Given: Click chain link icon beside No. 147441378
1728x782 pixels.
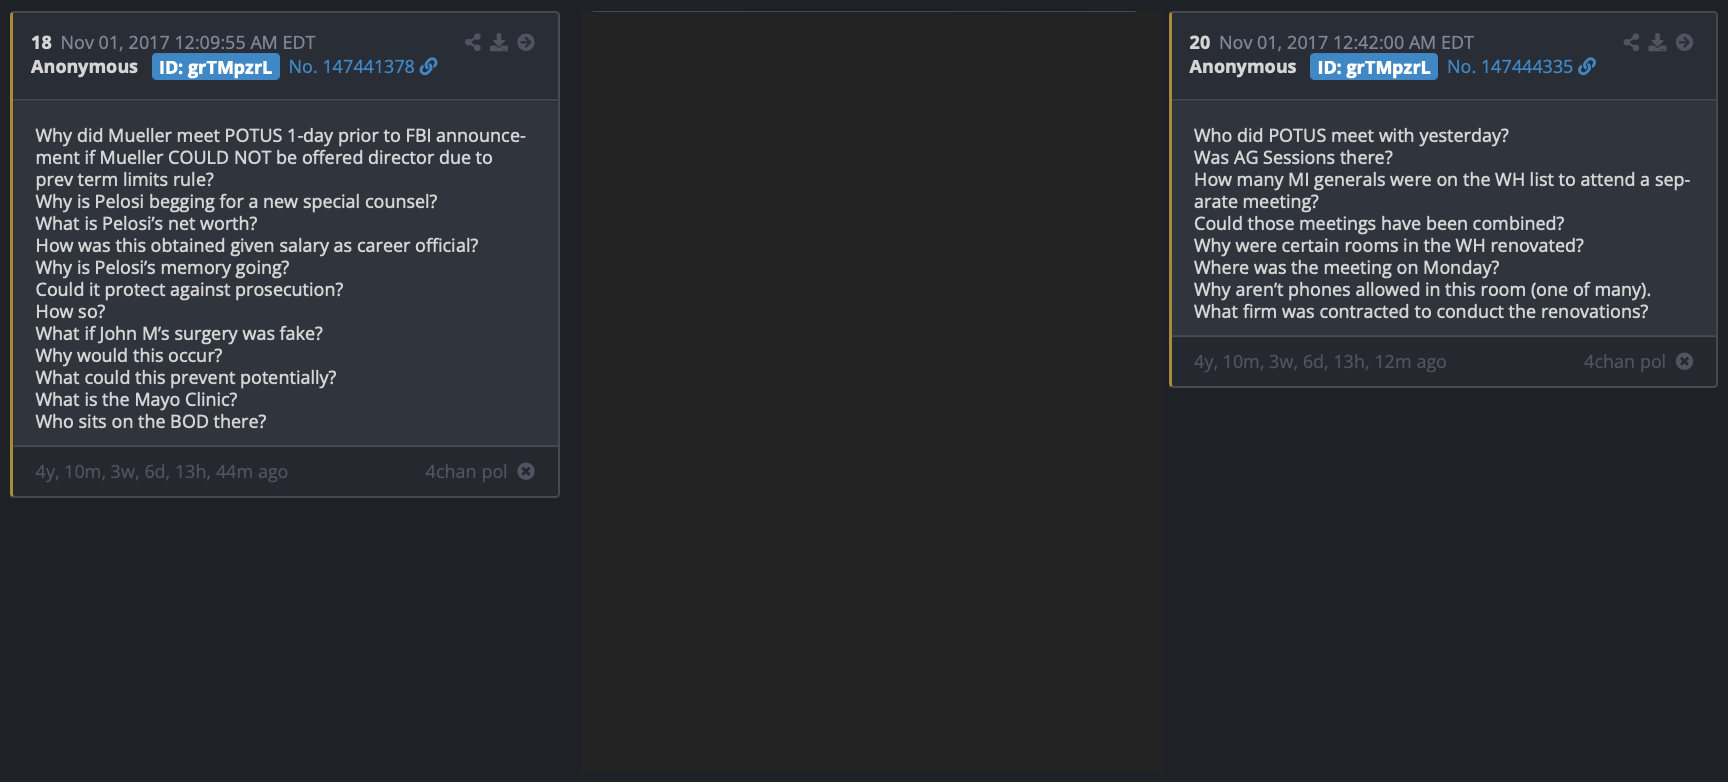Looking at the screenshot, I should point(429,66).
